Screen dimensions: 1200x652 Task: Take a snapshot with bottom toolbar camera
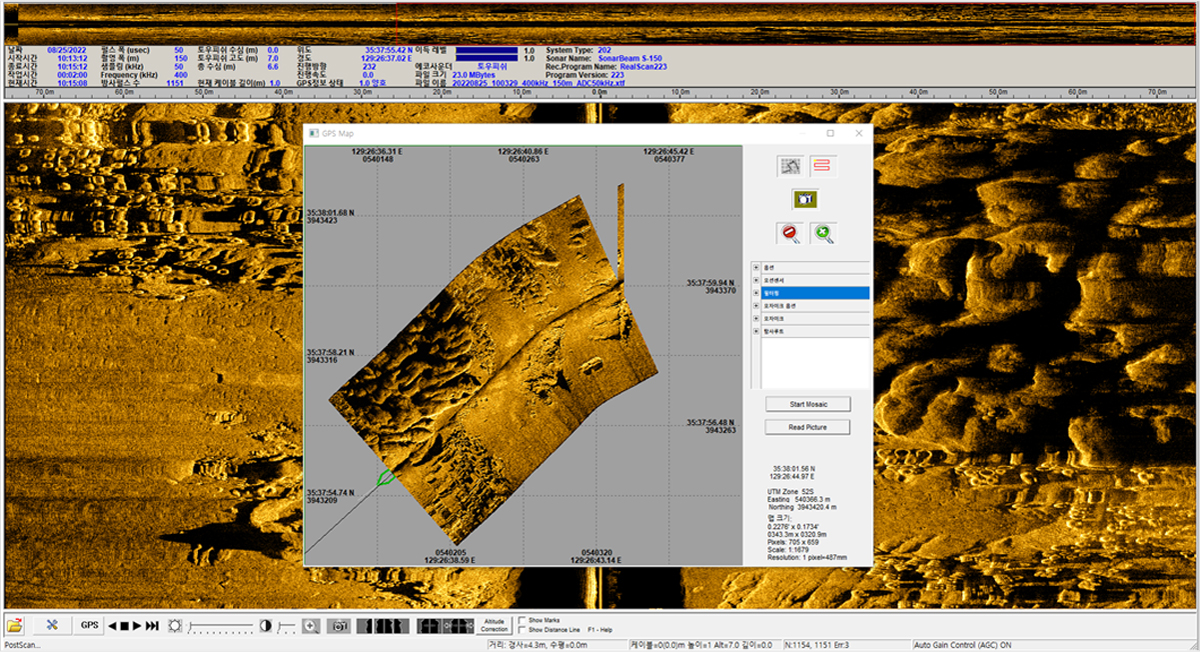[340, 626]
